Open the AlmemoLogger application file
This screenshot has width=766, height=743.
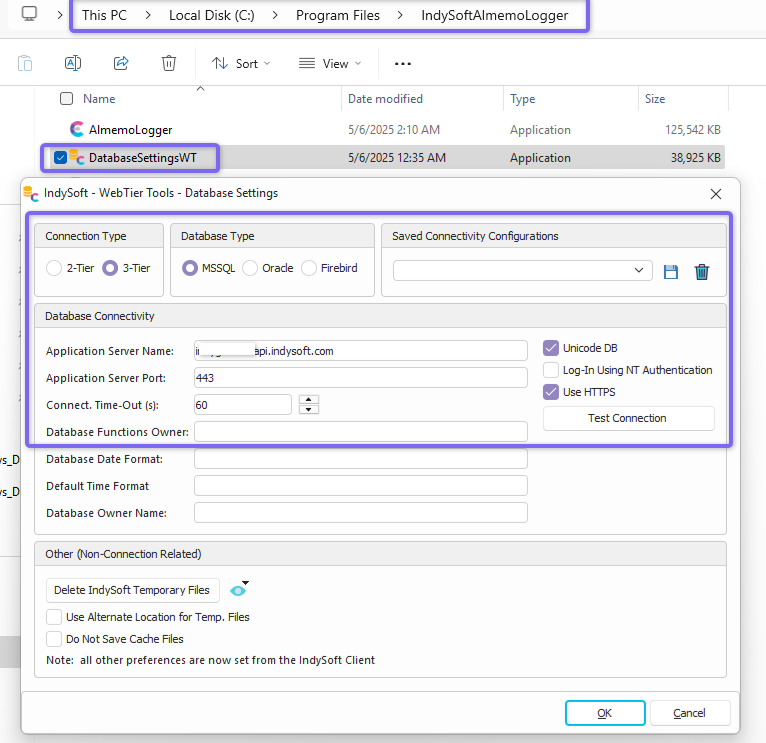130,130
